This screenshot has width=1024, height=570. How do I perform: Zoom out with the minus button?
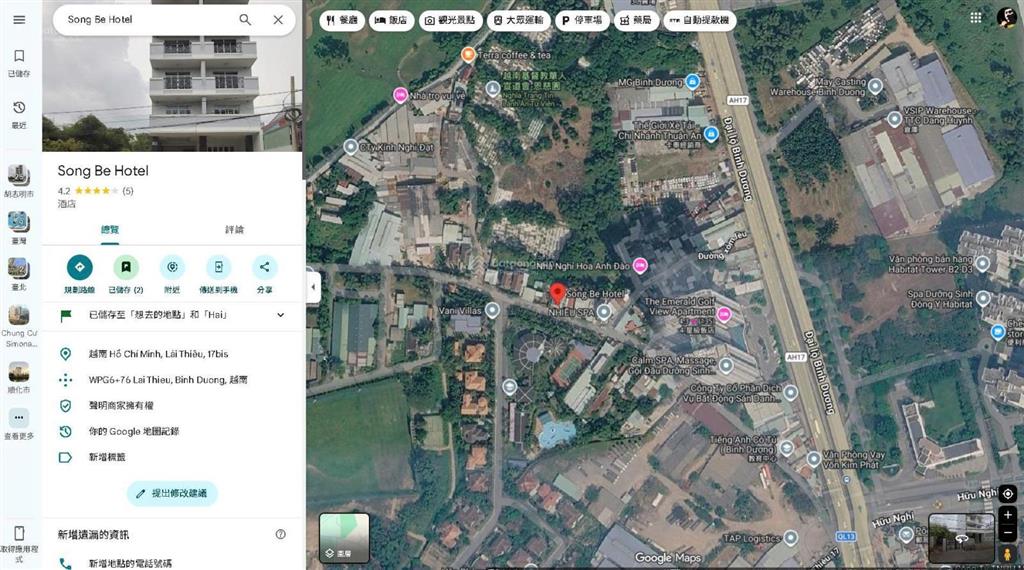tap(1008, 533)
